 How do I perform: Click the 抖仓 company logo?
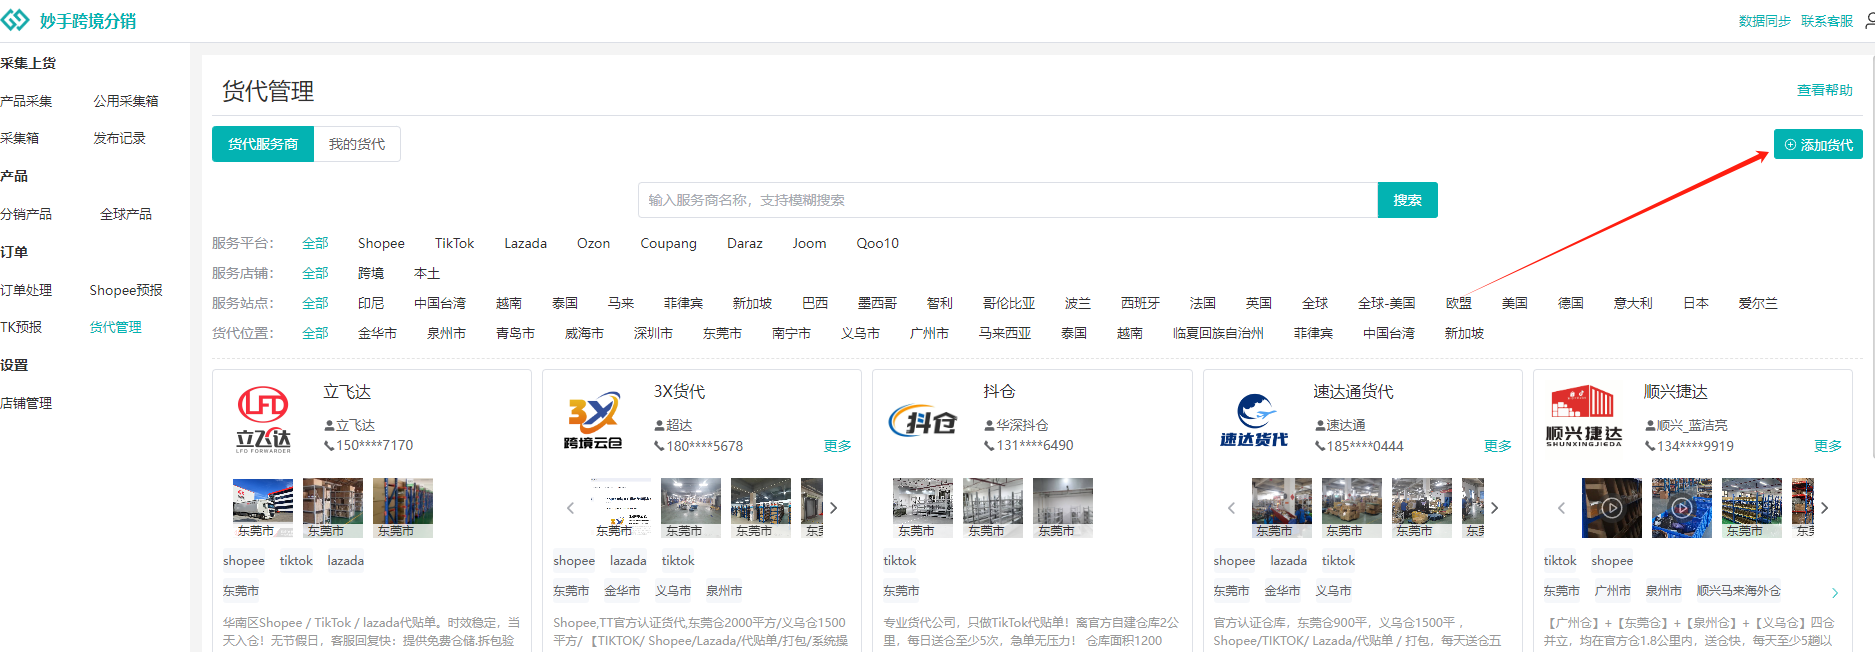(923, 423)
